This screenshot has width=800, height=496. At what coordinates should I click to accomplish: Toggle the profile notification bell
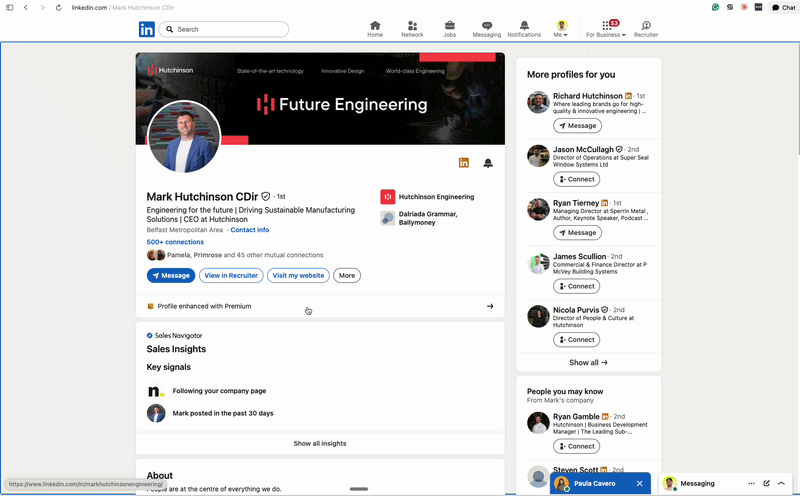pos(488,163)
